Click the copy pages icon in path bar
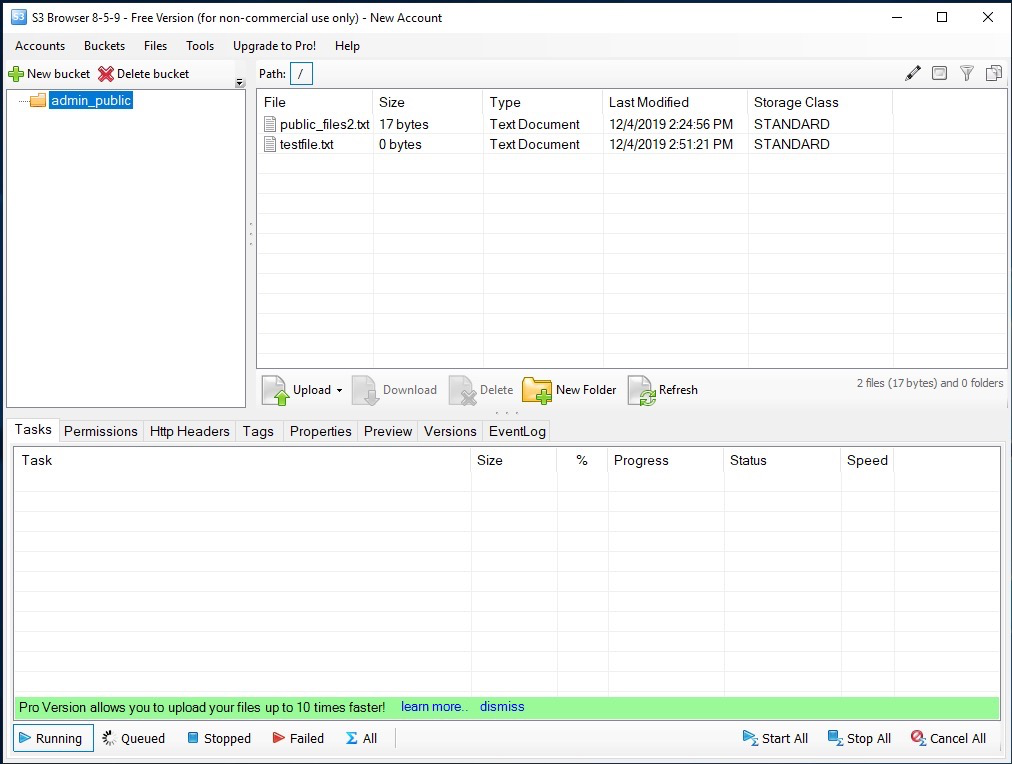Screen dimensions: 1012x764 [x=994, y=74]
